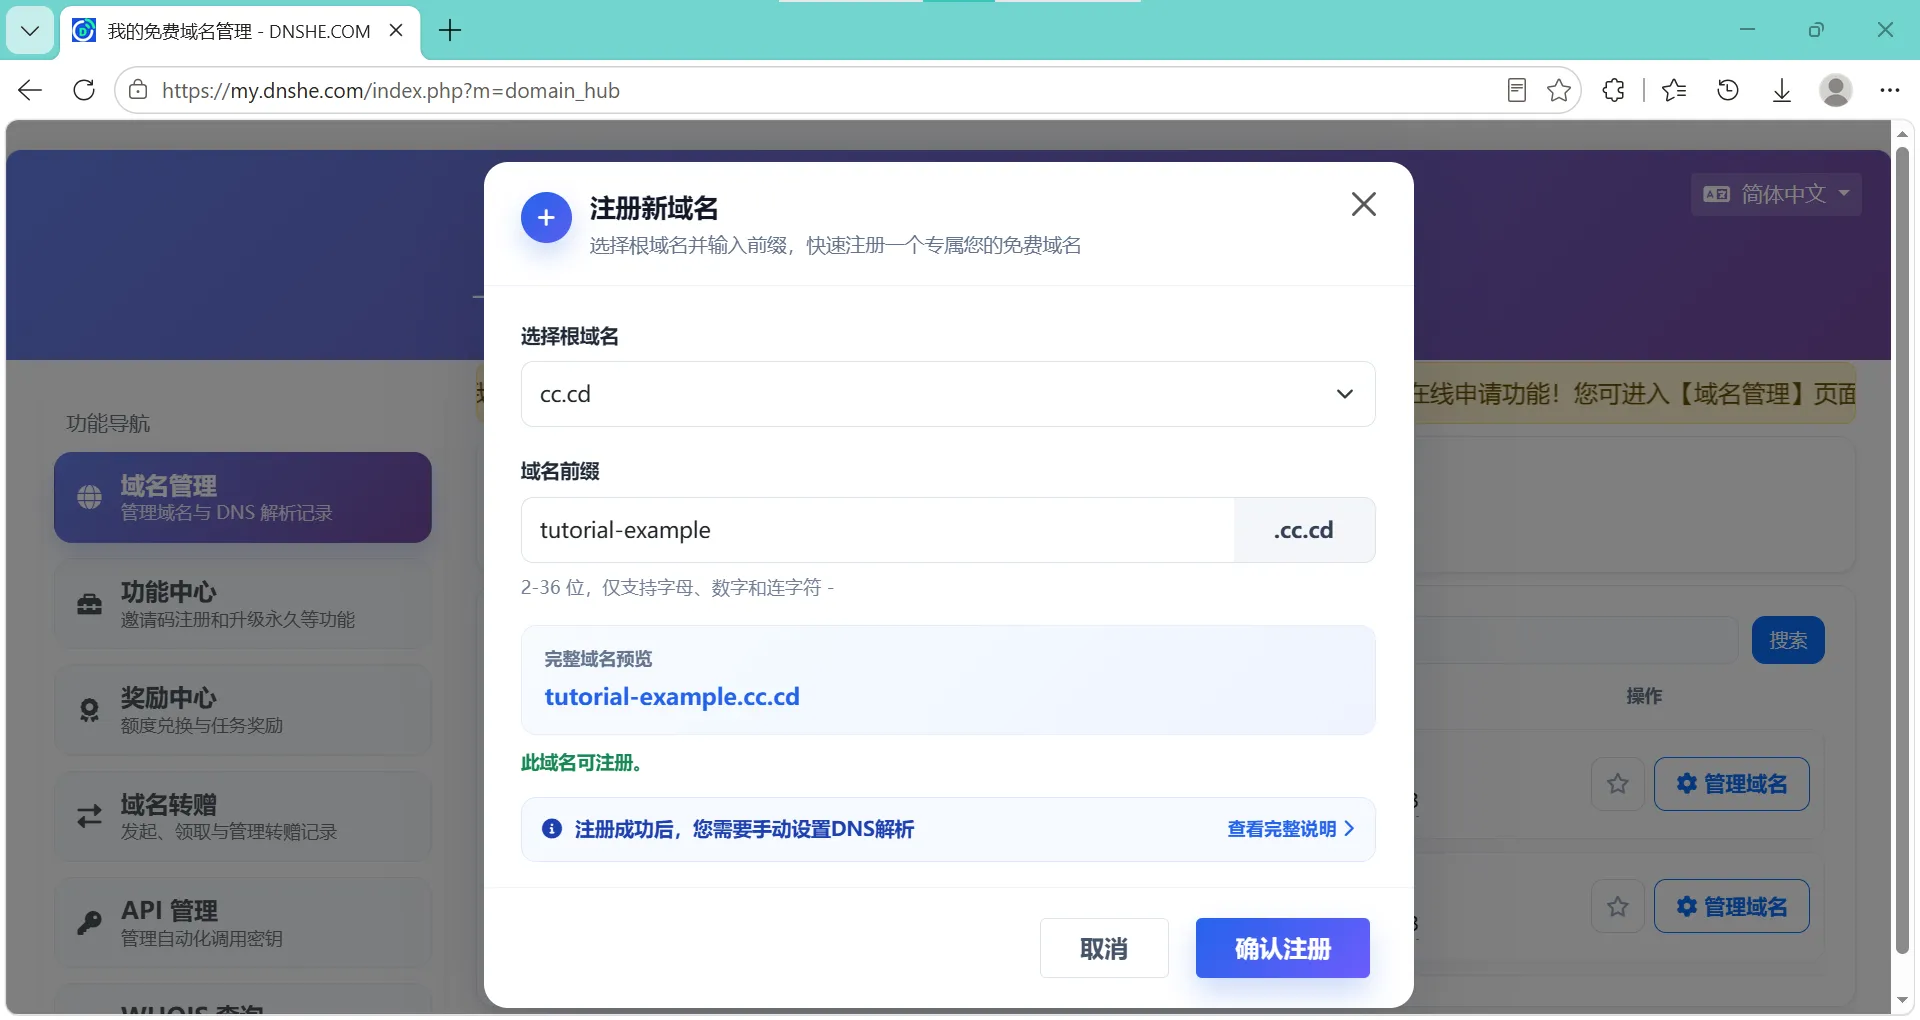The image size is (1920, 1020).
Task: Open the 查看完整说明 link
Action: [x=1290, y=829]
